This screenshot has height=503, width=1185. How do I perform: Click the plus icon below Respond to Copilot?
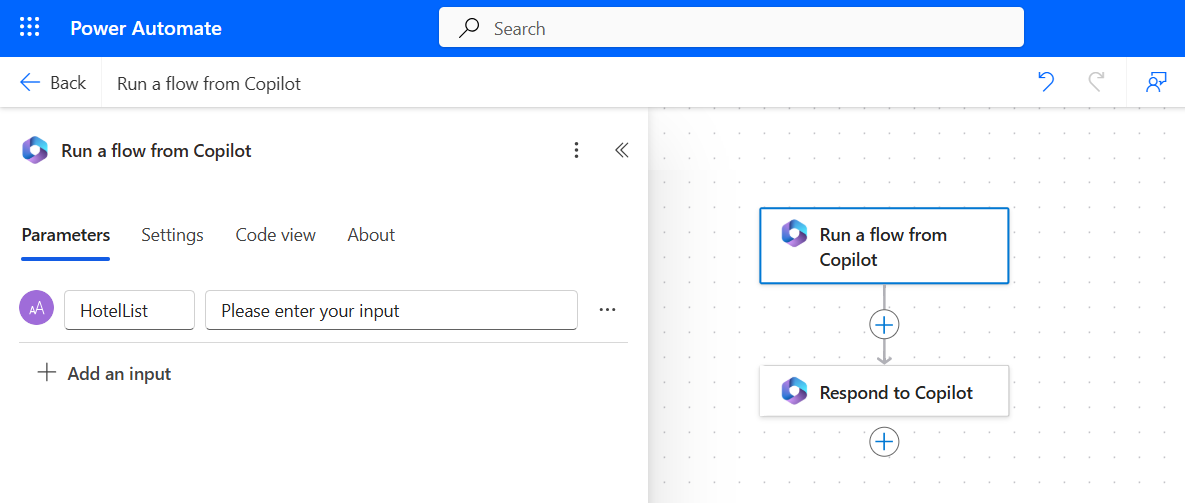[884, 441]
